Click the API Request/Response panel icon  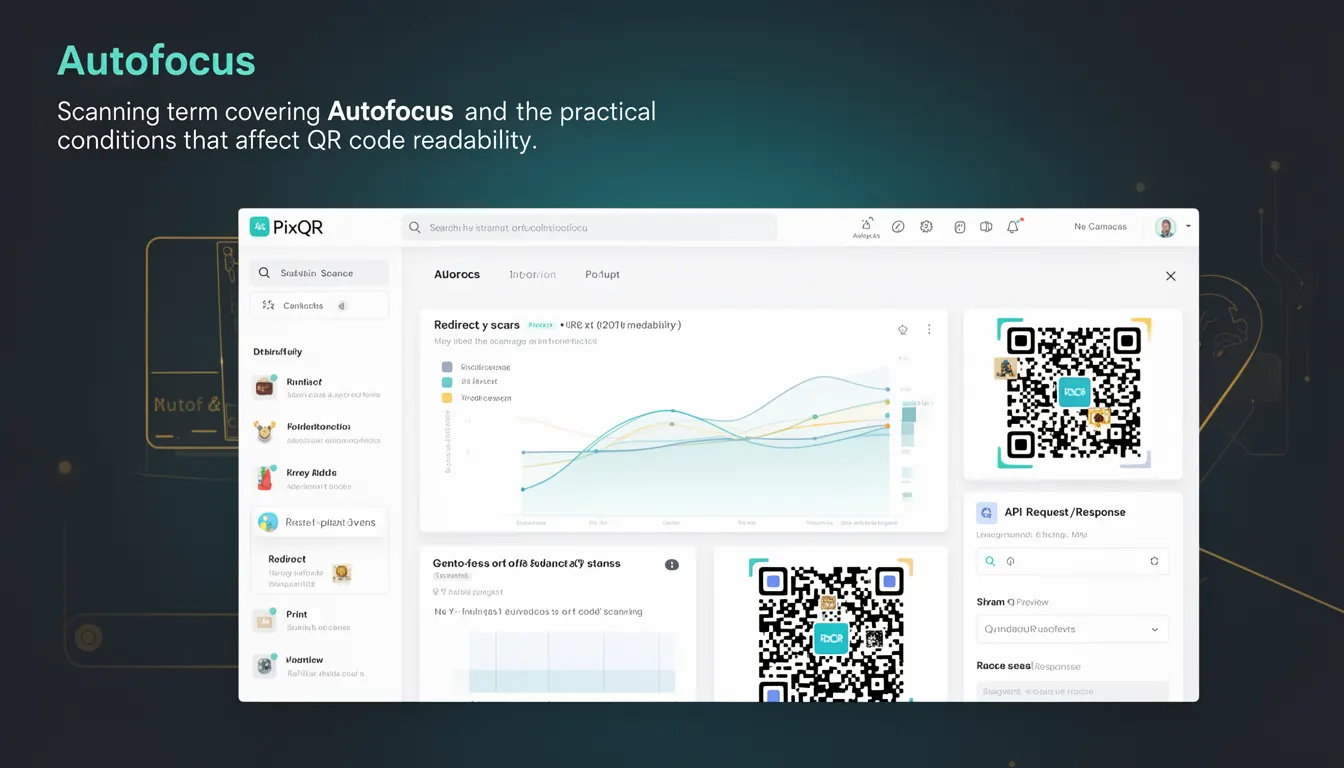pyautogui.click(x=987, y=512)
